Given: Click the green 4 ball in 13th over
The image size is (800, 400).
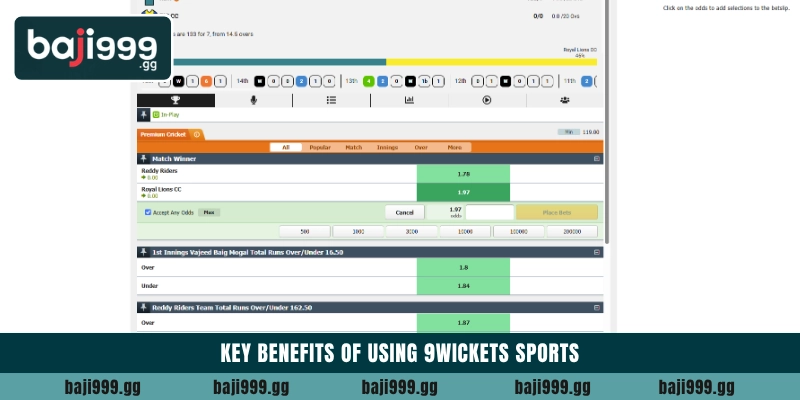Looking at the screenshot, I should click(368, 81).
